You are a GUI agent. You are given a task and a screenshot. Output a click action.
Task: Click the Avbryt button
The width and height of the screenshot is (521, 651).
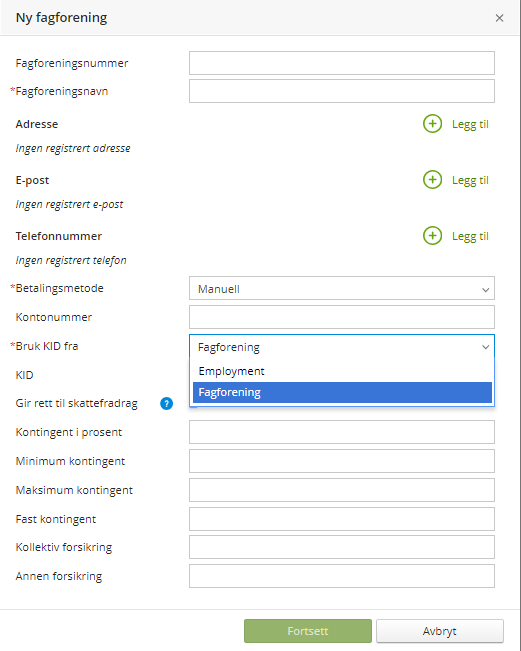coord(440,631)
